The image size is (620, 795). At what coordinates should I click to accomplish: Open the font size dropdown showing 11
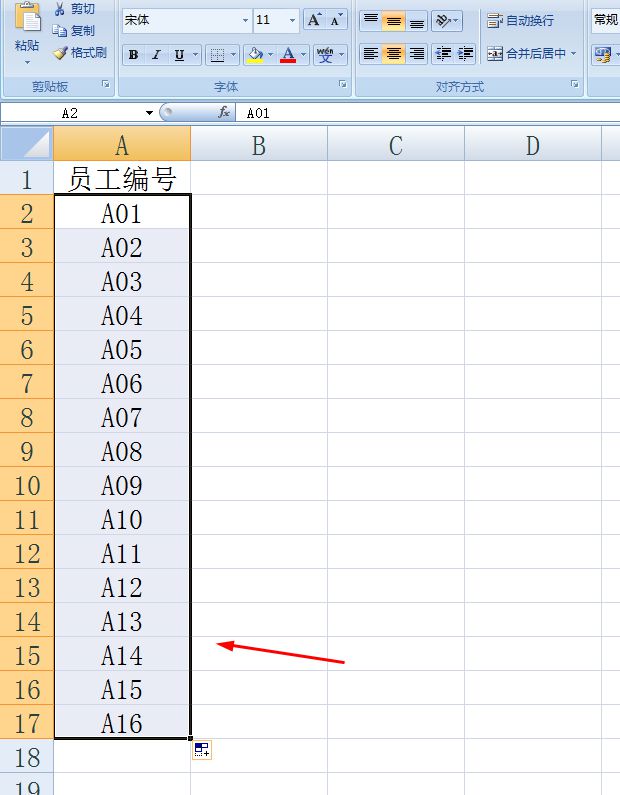point(293,20)
